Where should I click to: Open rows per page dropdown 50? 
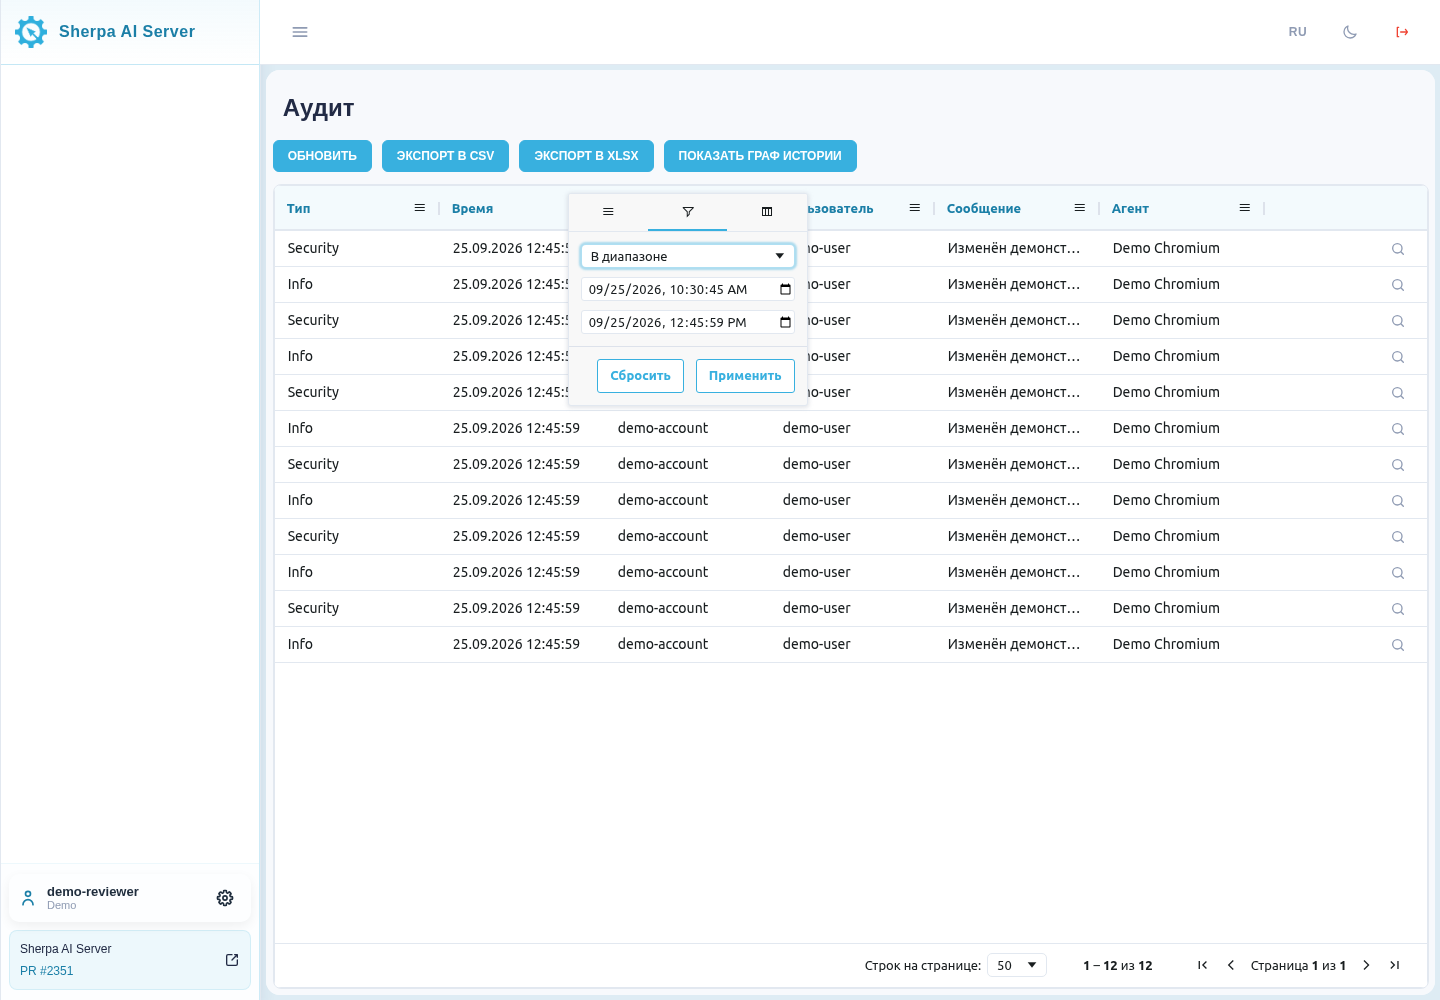pos(1017,965)
